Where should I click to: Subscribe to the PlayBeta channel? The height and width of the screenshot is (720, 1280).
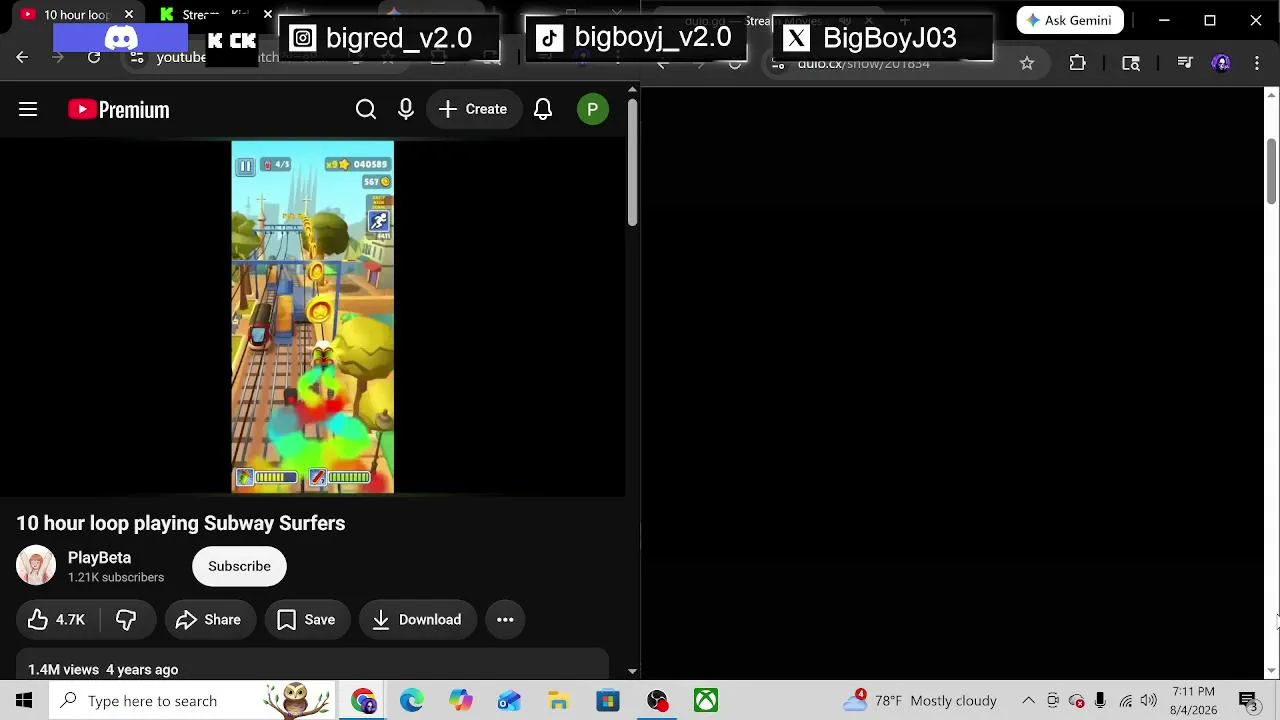pos(239,566)
